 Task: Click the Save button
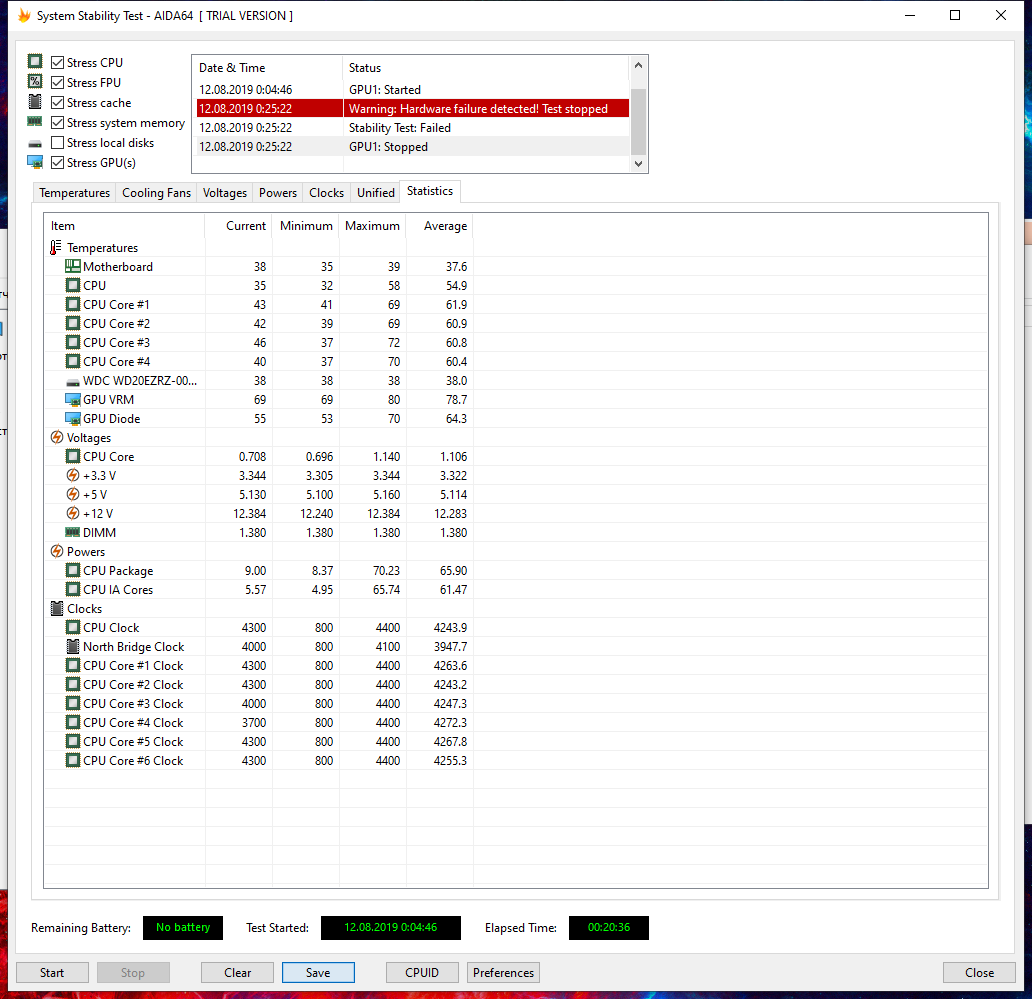pyautogui.click(x=318, y=973)
